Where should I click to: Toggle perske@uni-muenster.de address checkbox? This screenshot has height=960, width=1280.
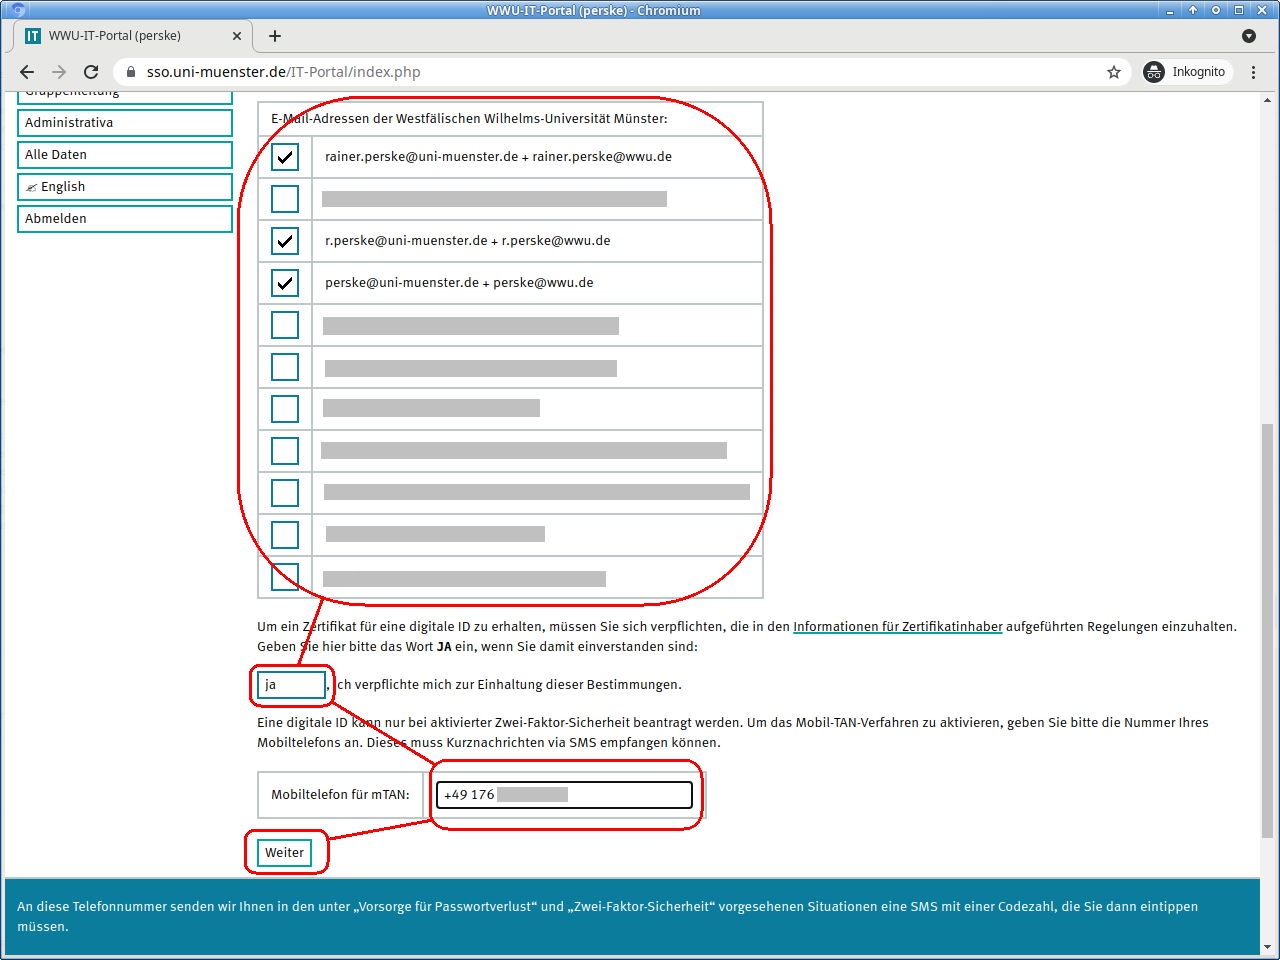click(x=285, y=283)
